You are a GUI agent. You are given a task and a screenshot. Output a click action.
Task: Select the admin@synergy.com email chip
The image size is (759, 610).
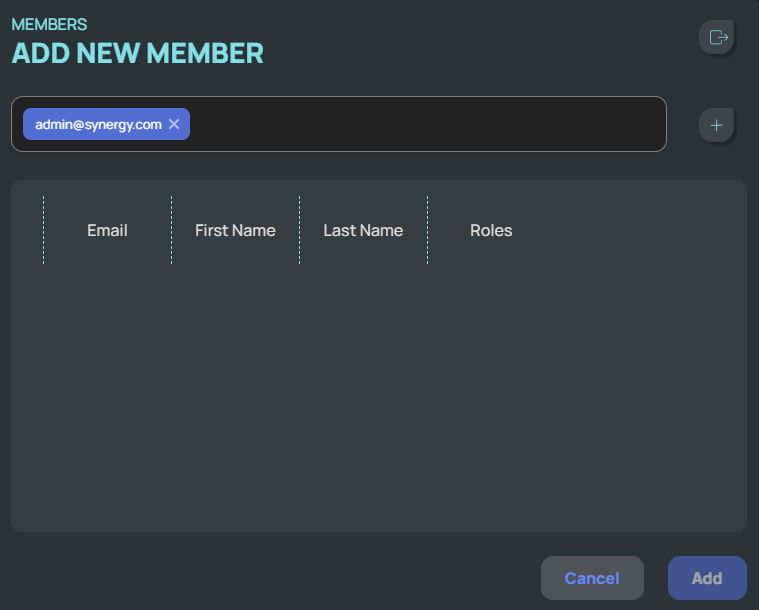coord(98,124)
